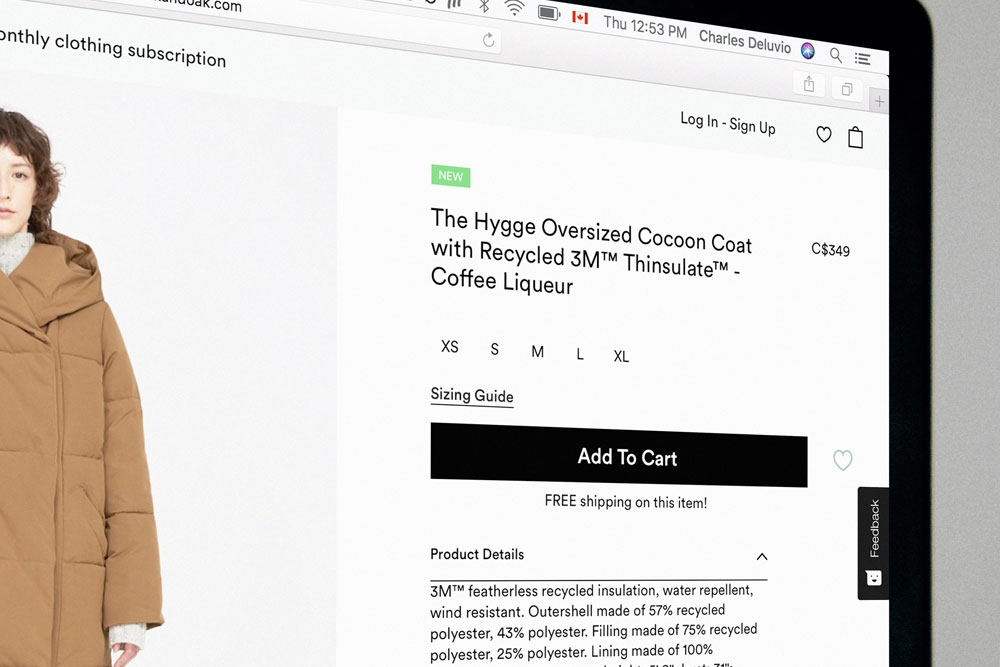1000x667 pixels.
Task: Select size XS
Action: pos(450,346)
